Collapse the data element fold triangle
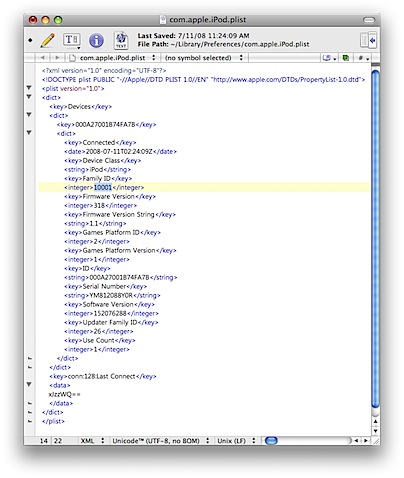Viewport: 404px width, 478px height. [29, 384]
